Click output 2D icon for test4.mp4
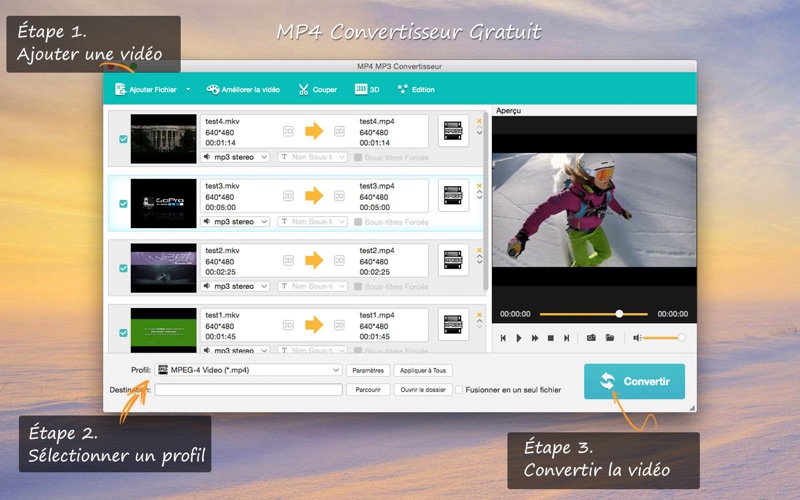Viewport: 800px width, 500px height. [x=339, y=131]
